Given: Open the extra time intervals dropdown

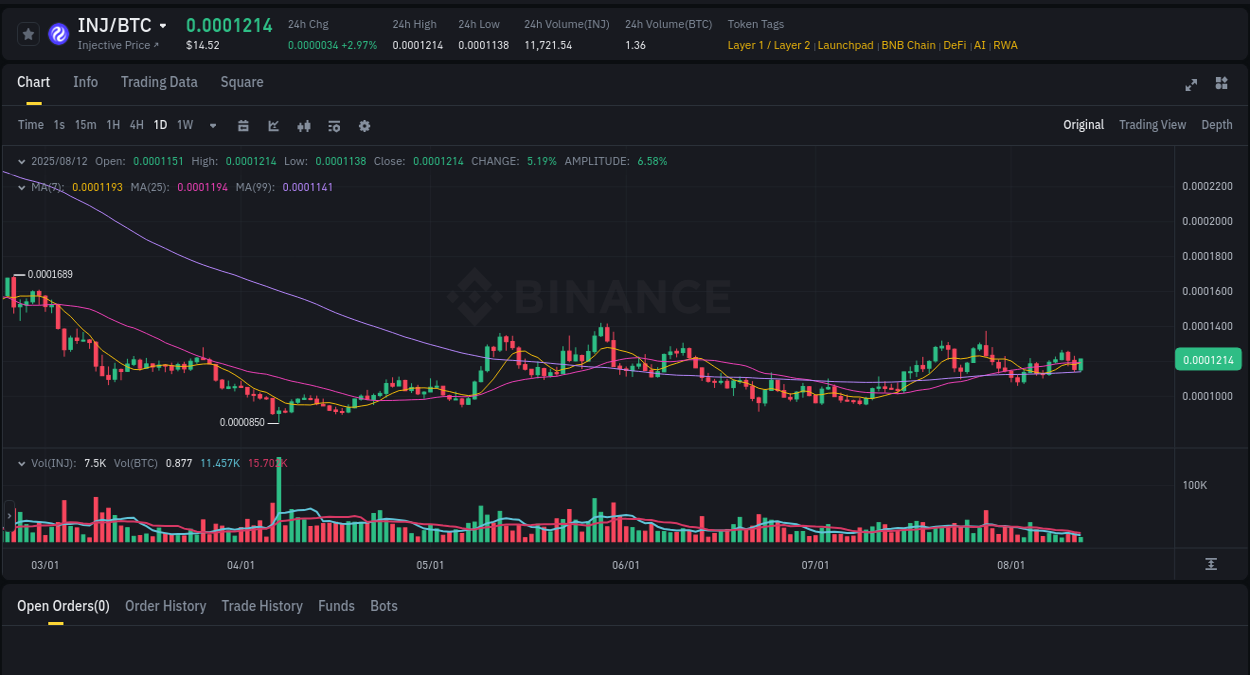Looking at the screenshot, I should point(212,125).
